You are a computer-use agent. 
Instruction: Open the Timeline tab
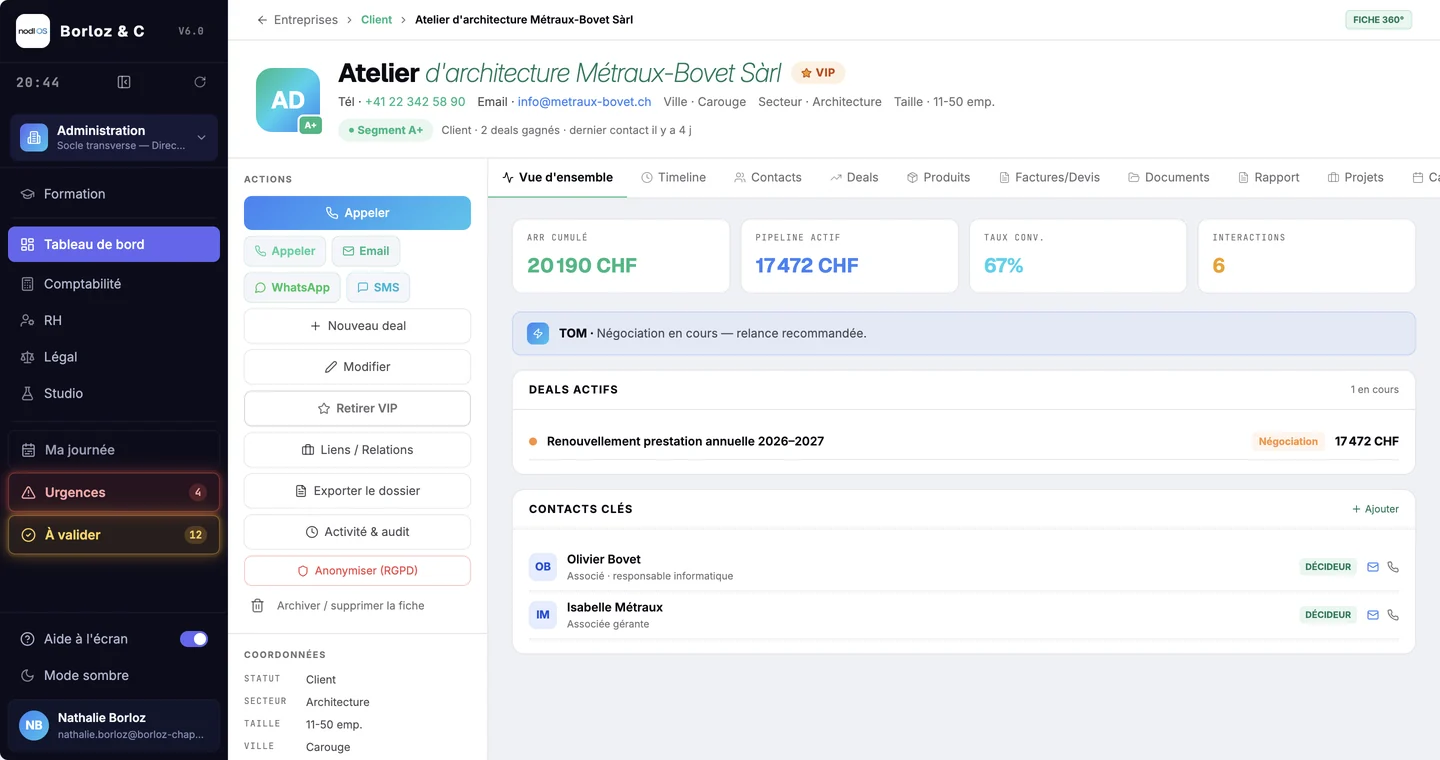point(673,177)
